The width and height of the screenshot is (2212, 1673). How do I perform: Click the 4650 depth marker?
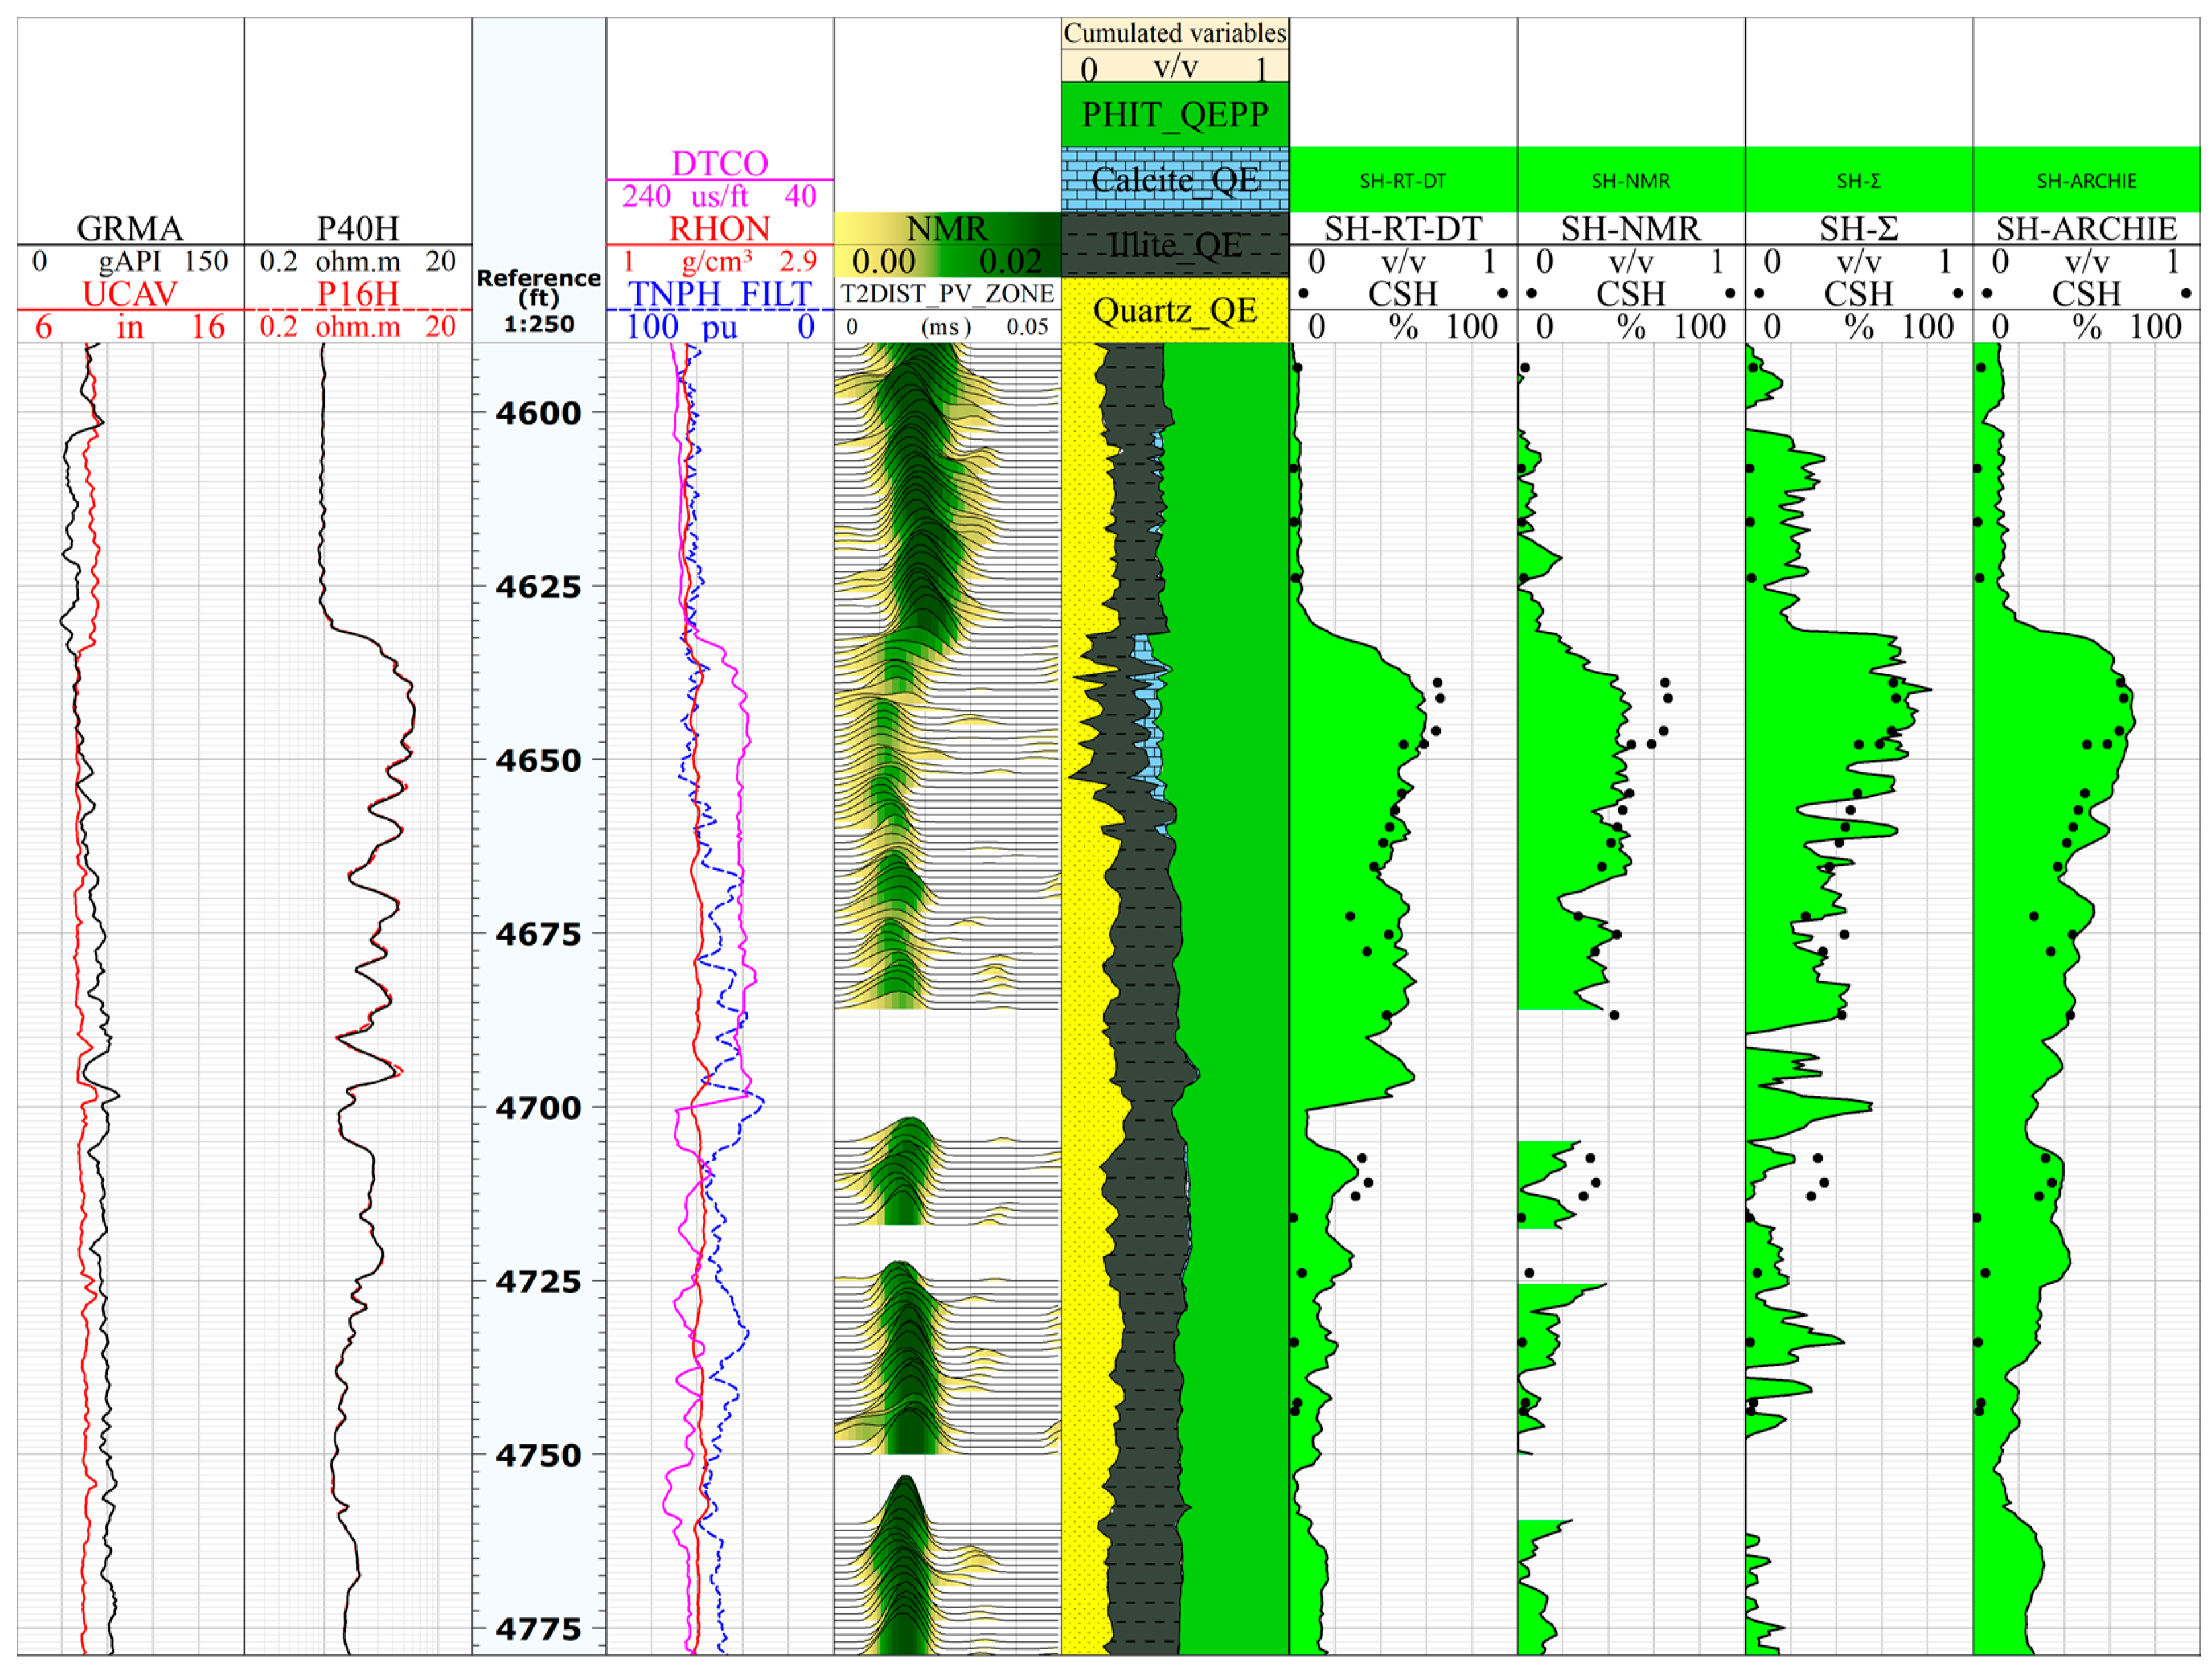pos(539,760)
